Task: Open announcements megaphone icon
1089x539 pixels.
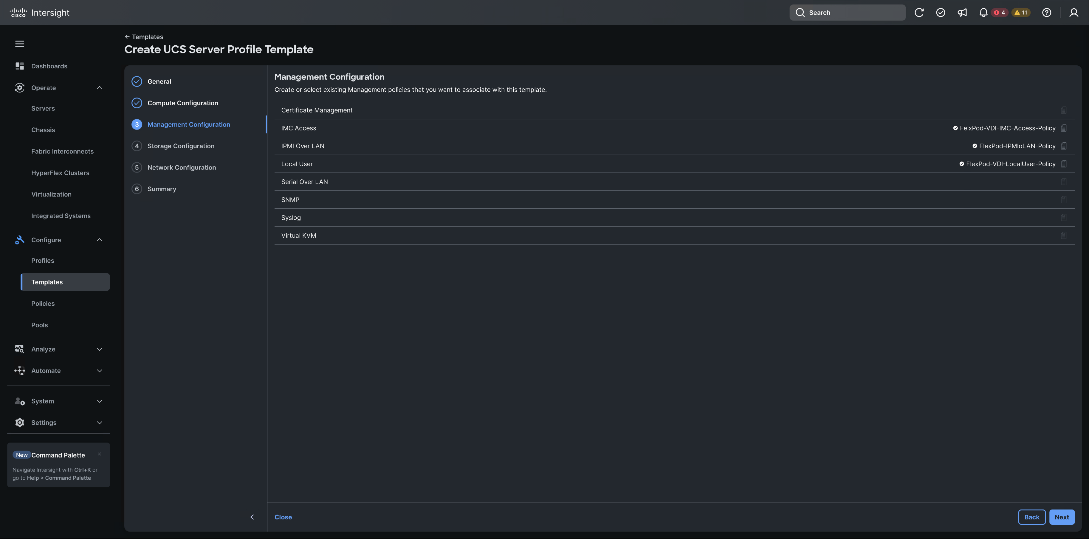Action: (x=962, y=13)
